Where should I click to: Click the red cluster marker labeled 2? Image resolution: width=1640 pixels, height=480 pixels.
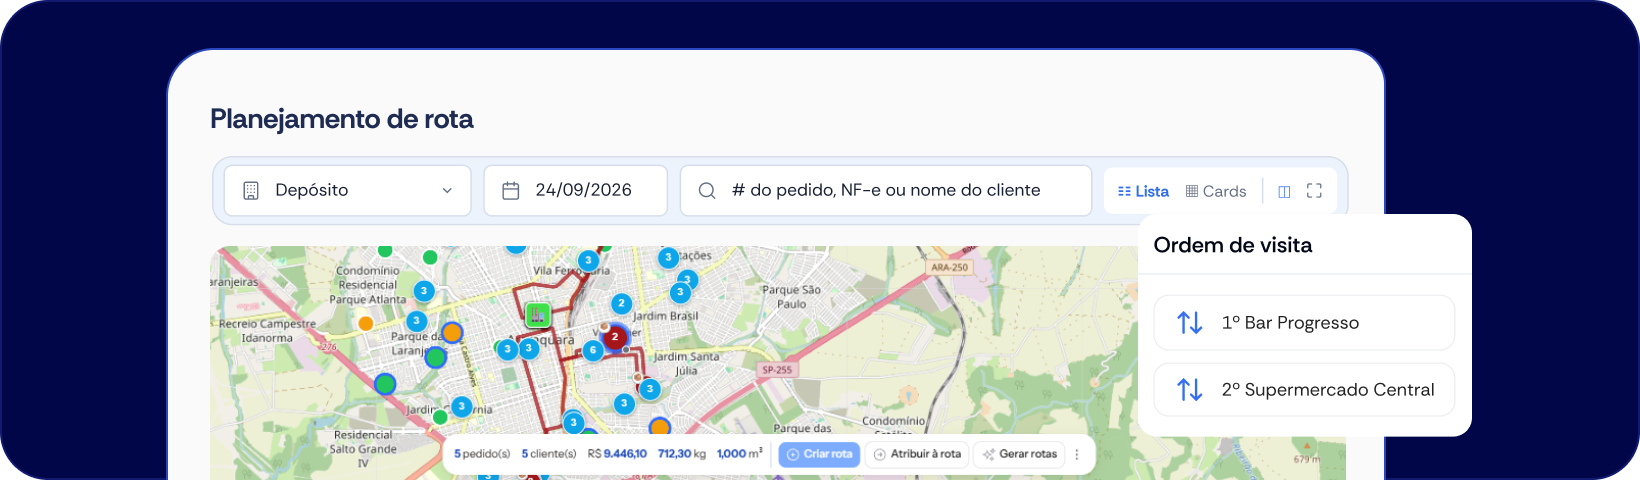[x=615, y=337]
